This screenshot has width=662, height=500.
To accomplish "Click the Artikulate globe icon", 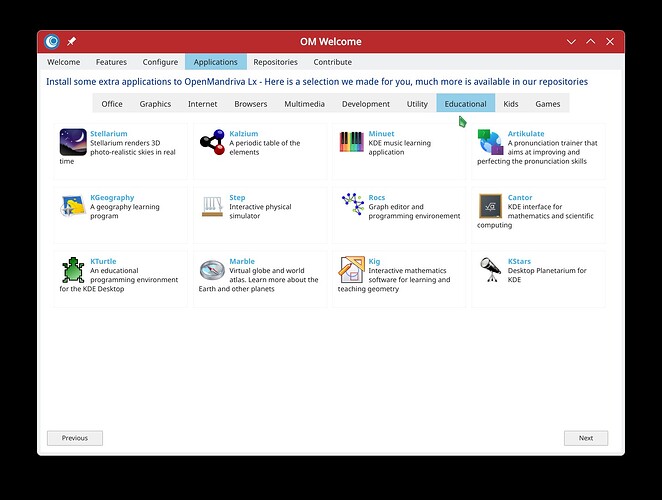I will 491,142.
